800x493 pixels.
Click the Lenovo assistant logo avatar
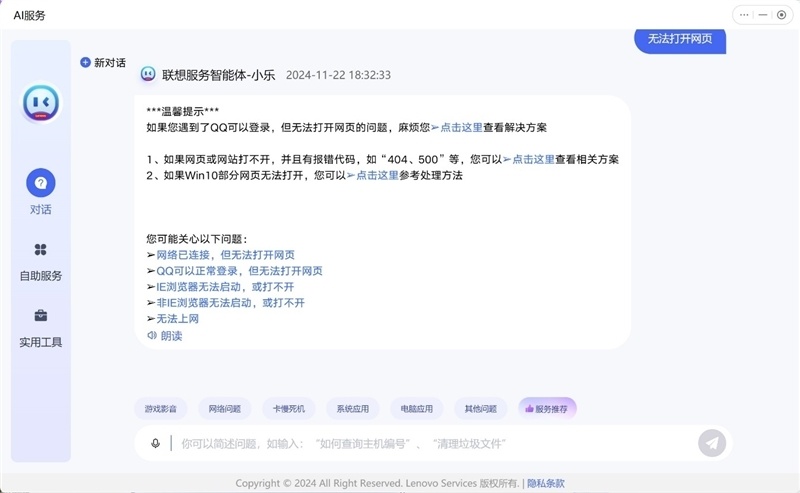click(x=41, y=102)
